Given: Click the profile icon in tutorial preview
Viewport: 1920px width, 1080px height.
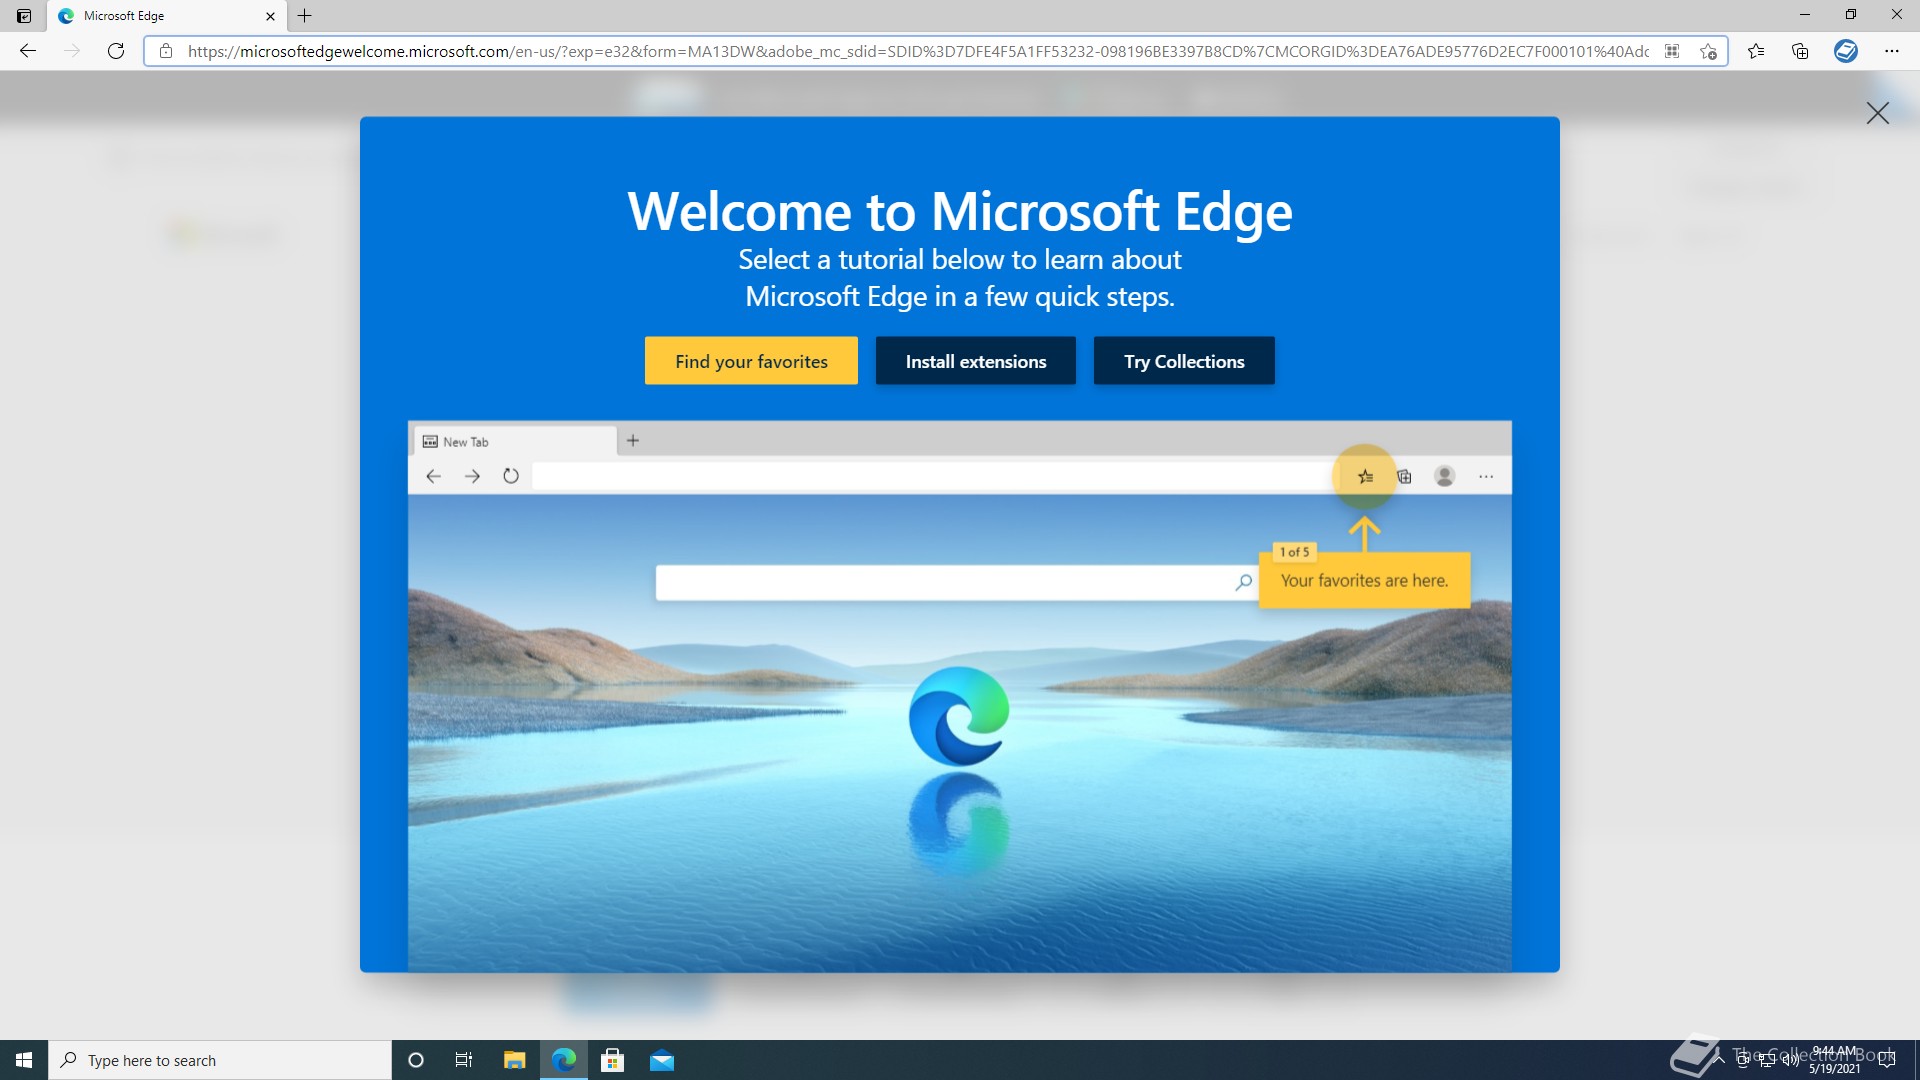Looking at the screenshot, I should click(1444, 477).
